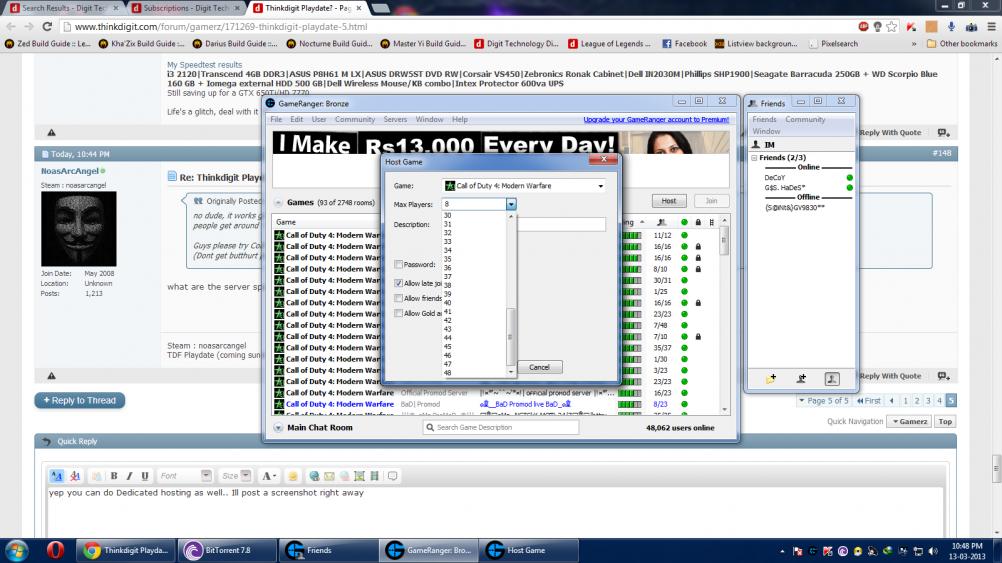The height and width of the screenshot is (563, 1002).
Task: Click the new folder icon in Friends panel
Action: point(770,379)
